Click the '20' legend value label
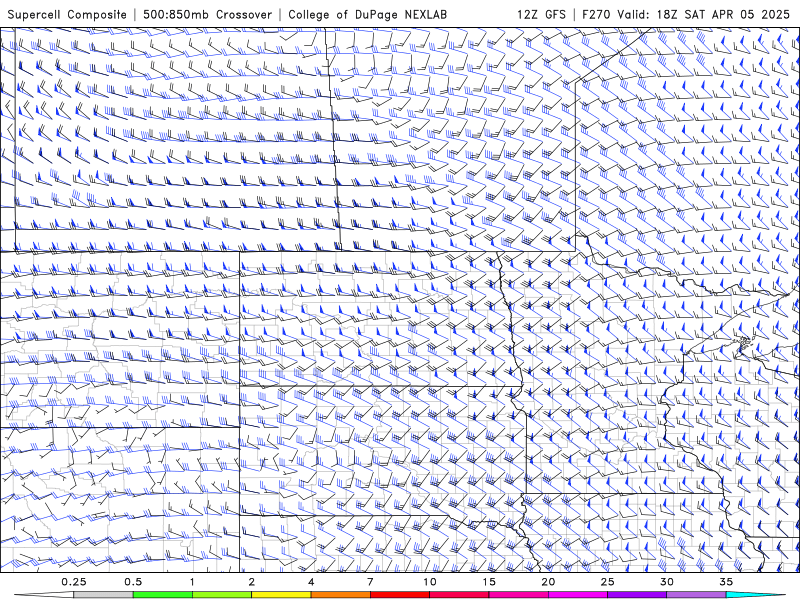 [548, 582]
